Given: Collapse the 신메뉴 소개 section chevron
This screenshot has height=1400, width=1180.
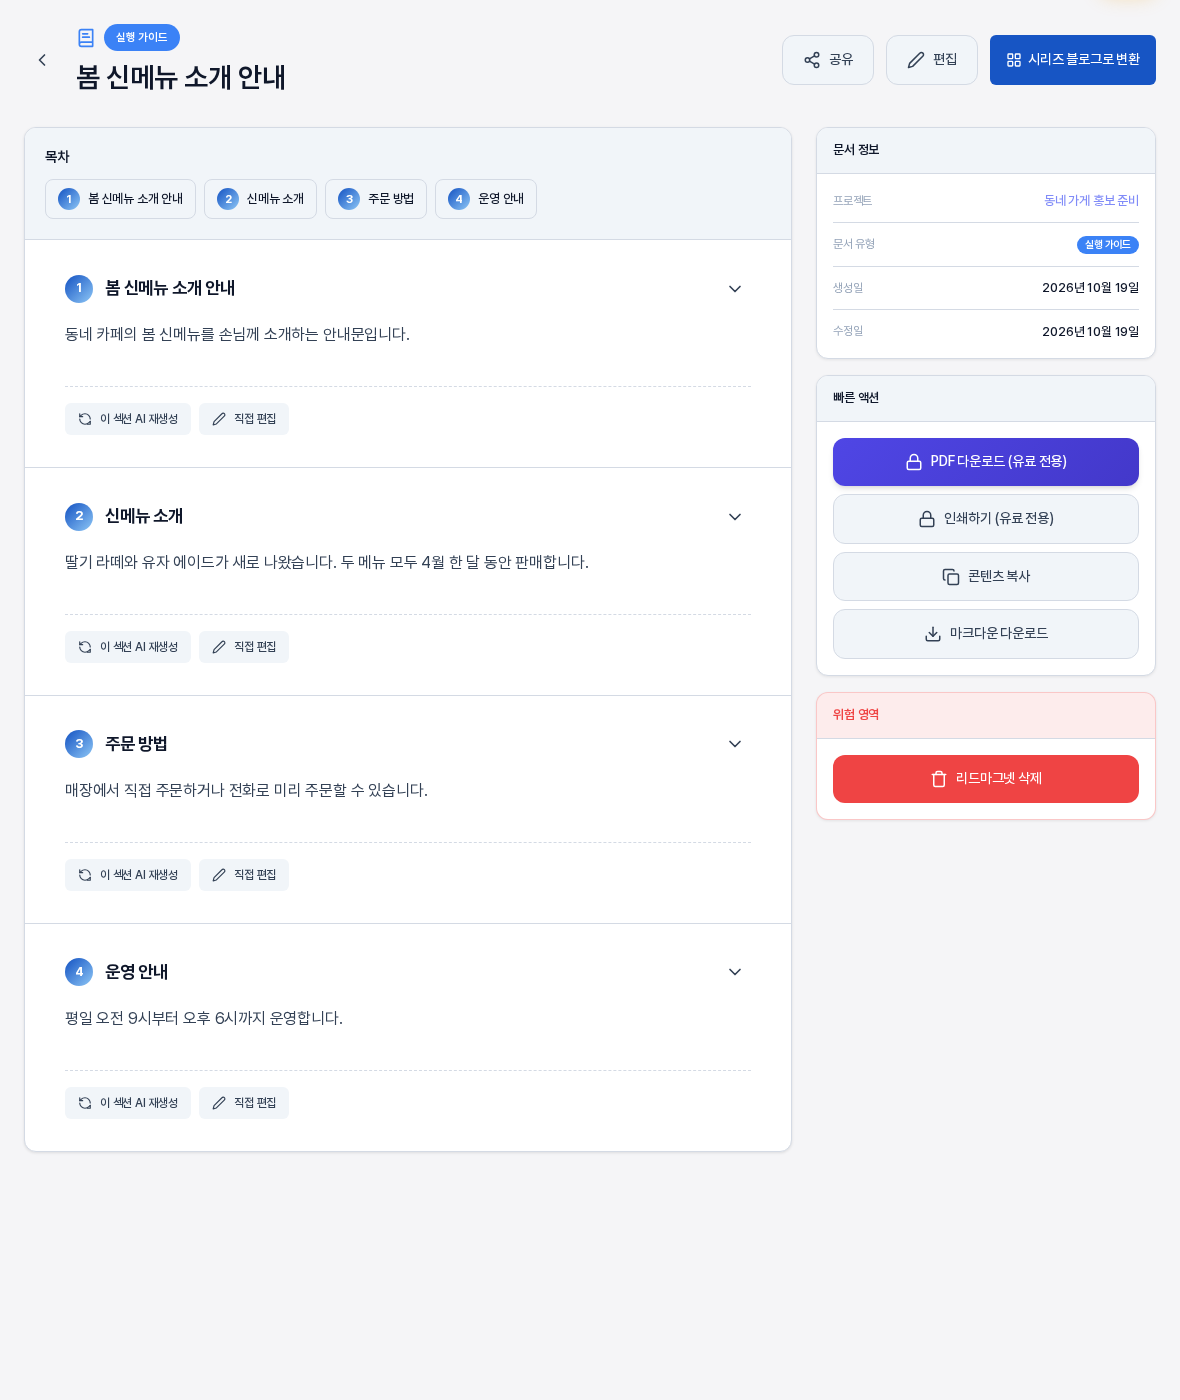Looking at the screenshot, I should [x=735, y=517].
